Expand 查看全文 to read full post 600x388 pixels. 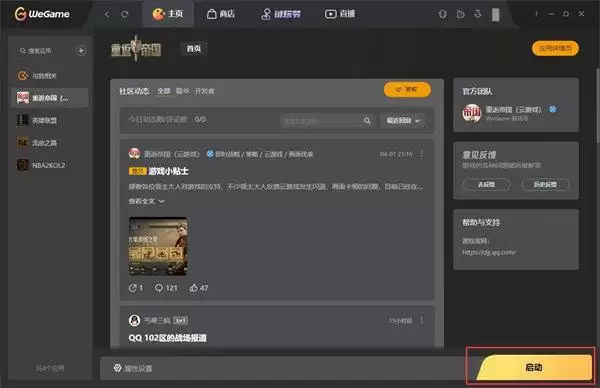pyautogui.click(x=146, y=201)
